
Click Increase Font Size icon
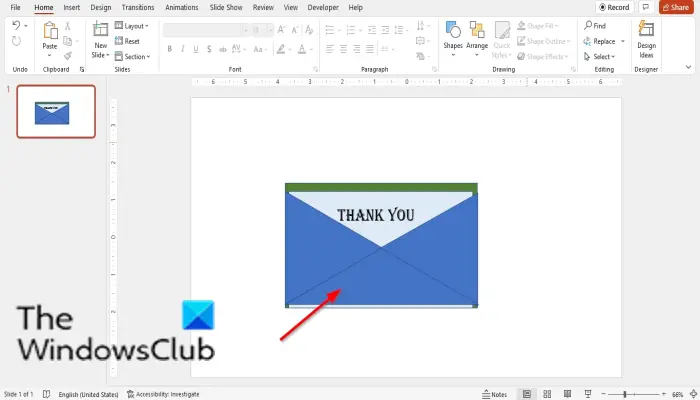tap(281, 30)
